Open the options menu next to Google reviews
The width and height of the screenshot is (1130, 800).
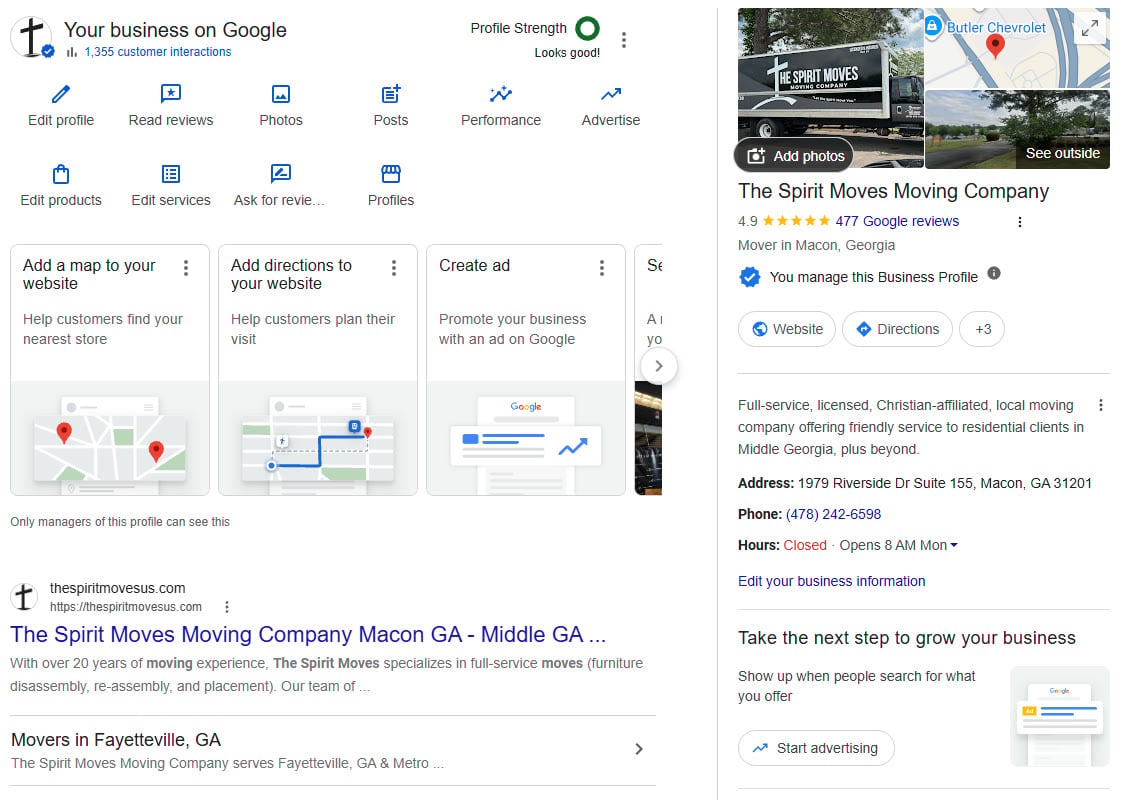1020,222
